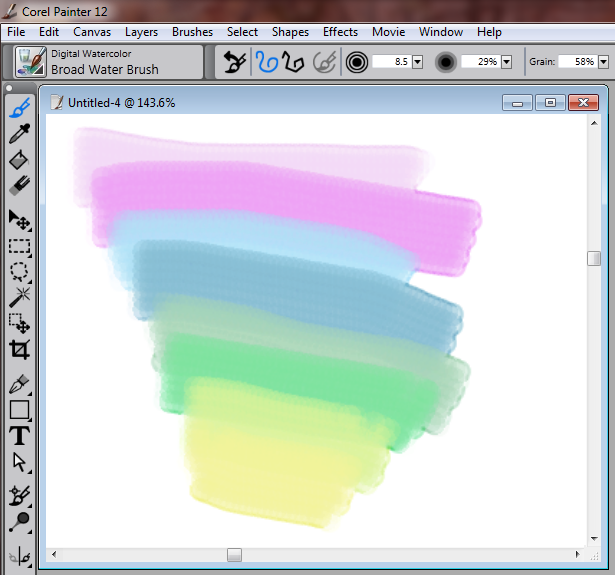Select the Layer Adjuster tool
615x575 pixels.
19,220
